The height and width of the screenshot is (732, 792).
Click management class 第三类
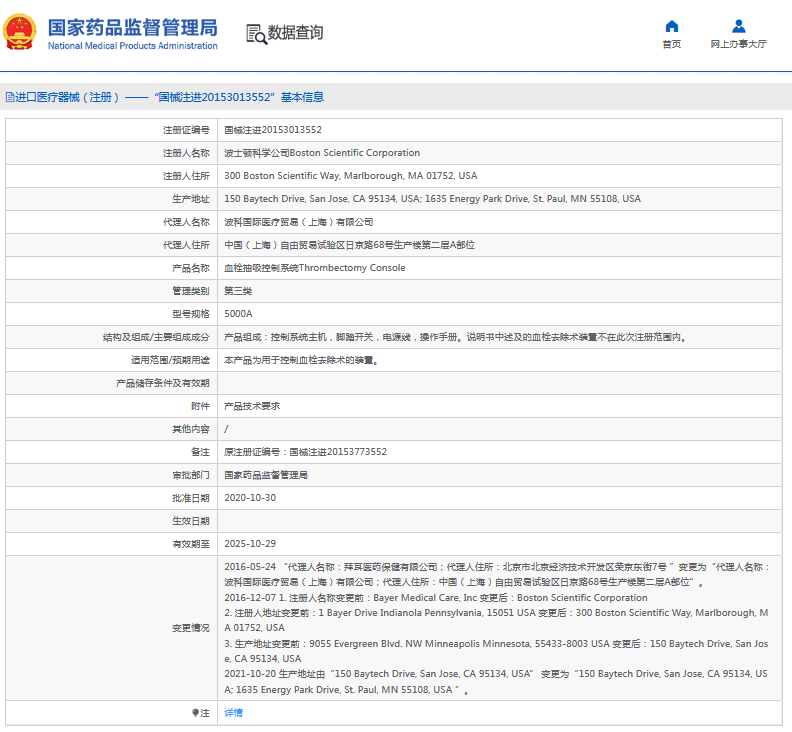point(238,291)
